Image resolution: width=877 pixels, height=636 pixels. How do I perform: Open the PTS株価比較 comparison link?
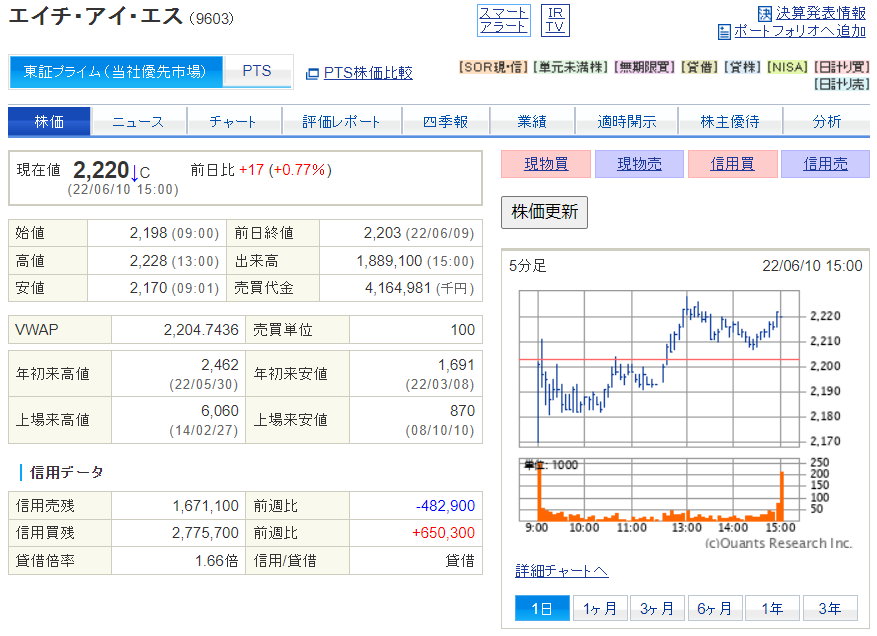click(x=367, y=73)
